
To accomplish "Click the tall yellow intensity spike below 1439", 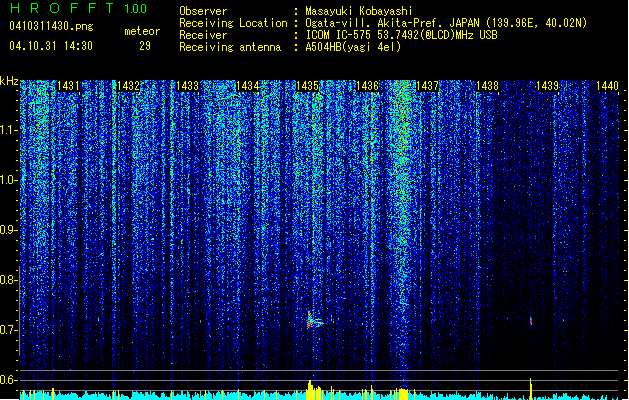I will [x=531, y=388].
